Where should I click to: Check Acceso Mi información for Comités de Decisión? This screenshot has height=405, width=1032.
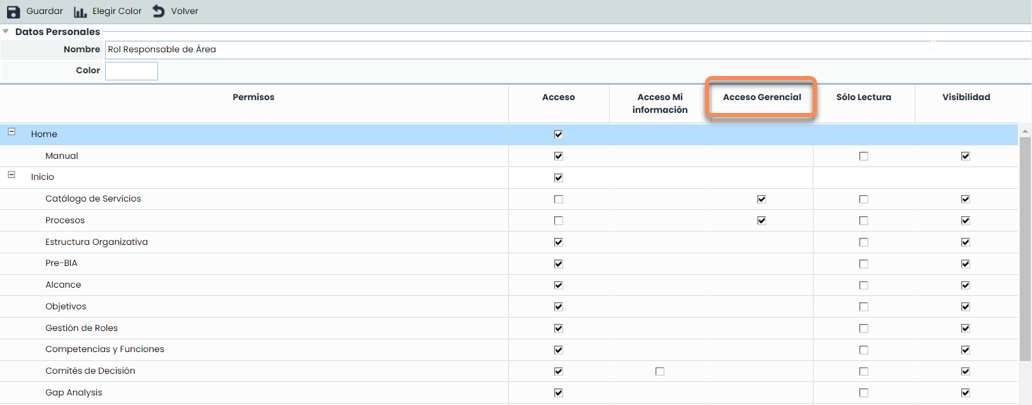coord(659,371)
